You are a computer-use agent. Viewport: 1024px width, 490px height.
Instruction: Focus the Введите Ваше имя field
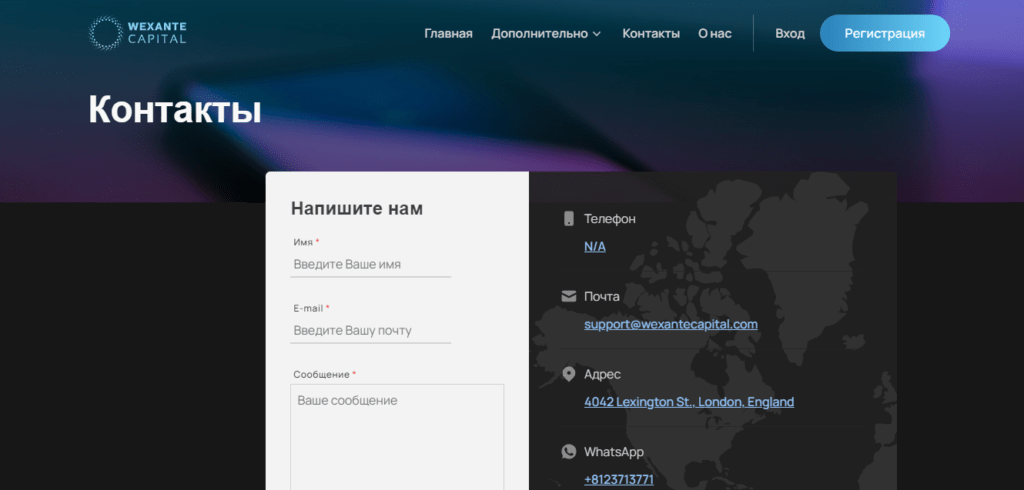370,265
